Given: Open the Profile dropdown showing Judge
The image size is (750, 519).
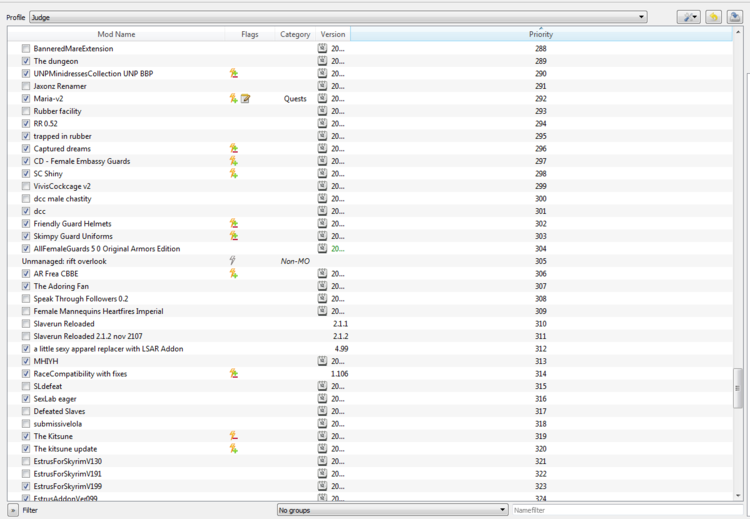Looking at the screenshot, I should tap(338, 17).
